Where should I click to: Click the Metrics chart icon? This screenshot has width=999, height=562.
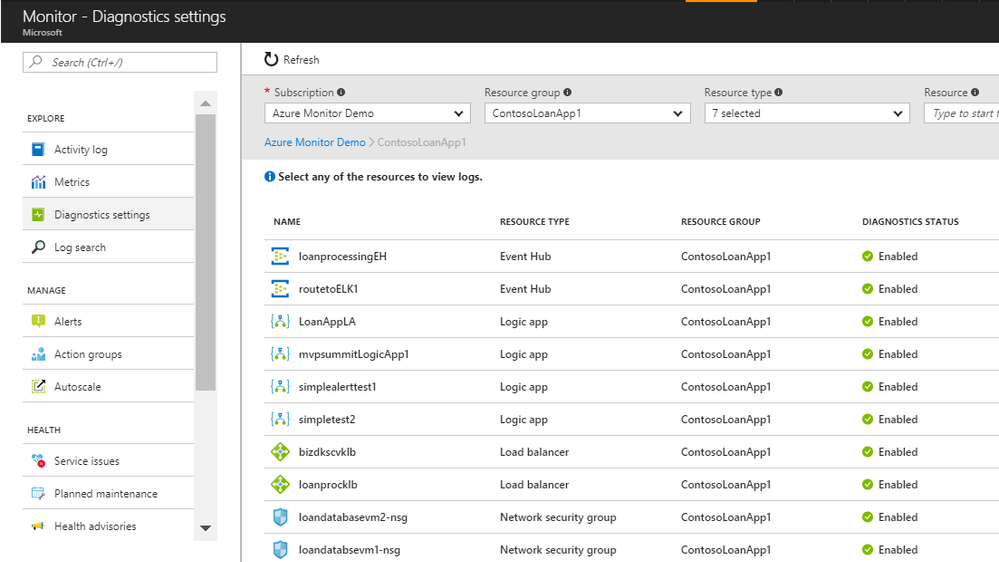[38, 182]
